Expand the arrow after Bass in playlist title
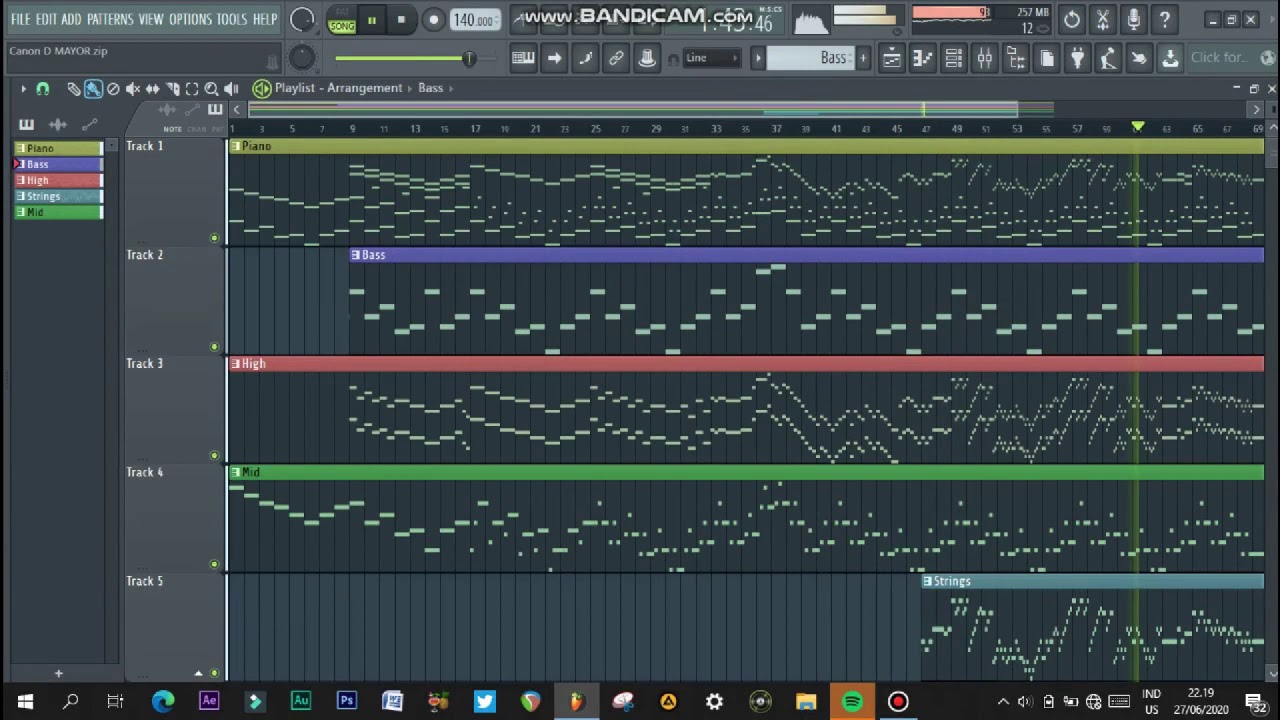 click(451, 88)
